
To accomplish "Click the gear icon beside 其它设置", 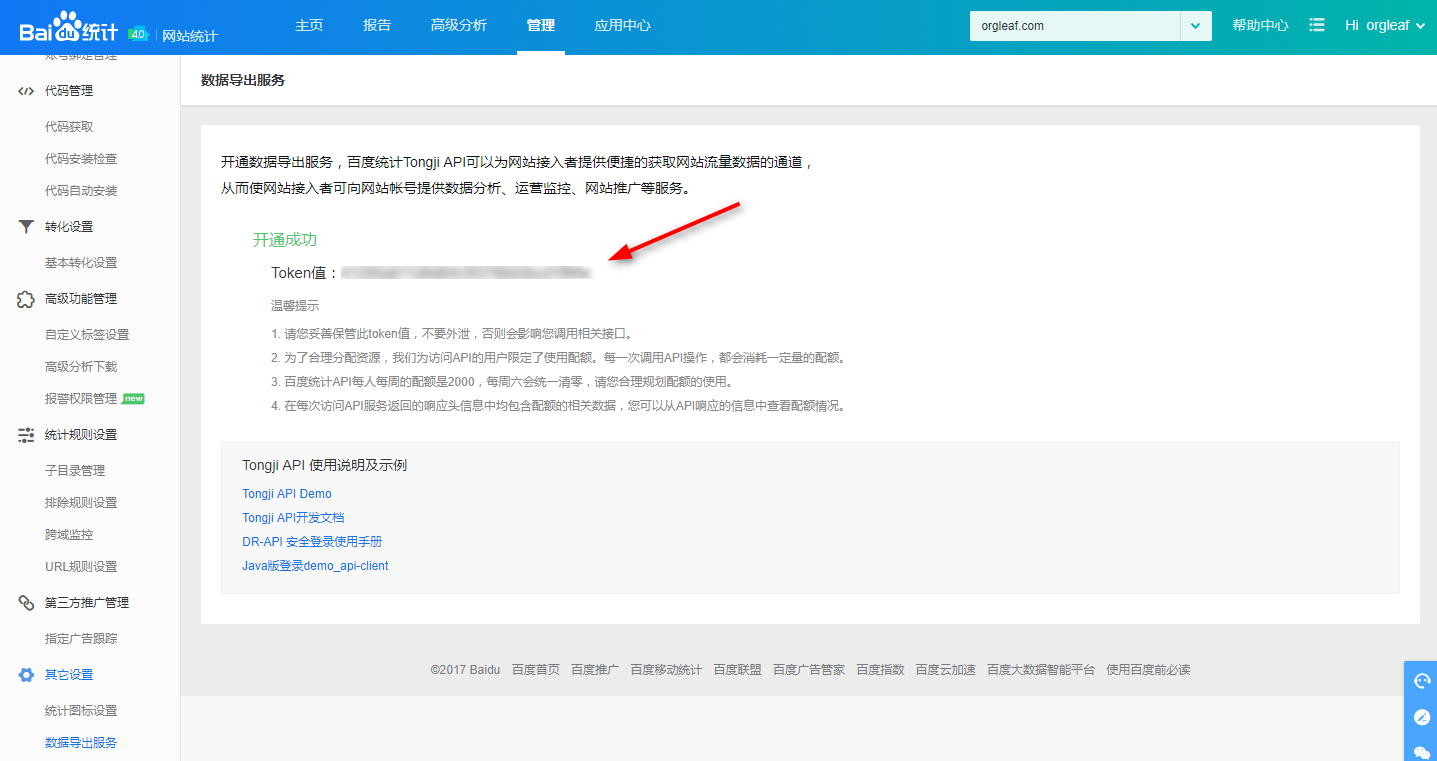I will pyautogui.click(x=26, y=675).
